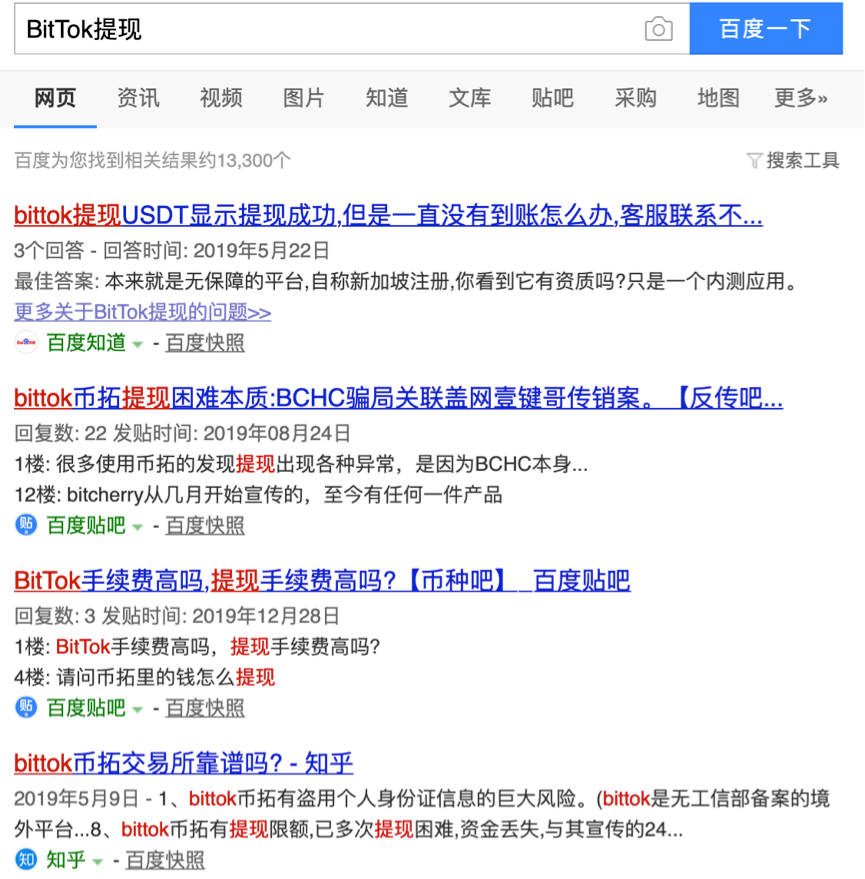Select the 采购 tab
The image size is (865, 879).
tap(635, 99)
